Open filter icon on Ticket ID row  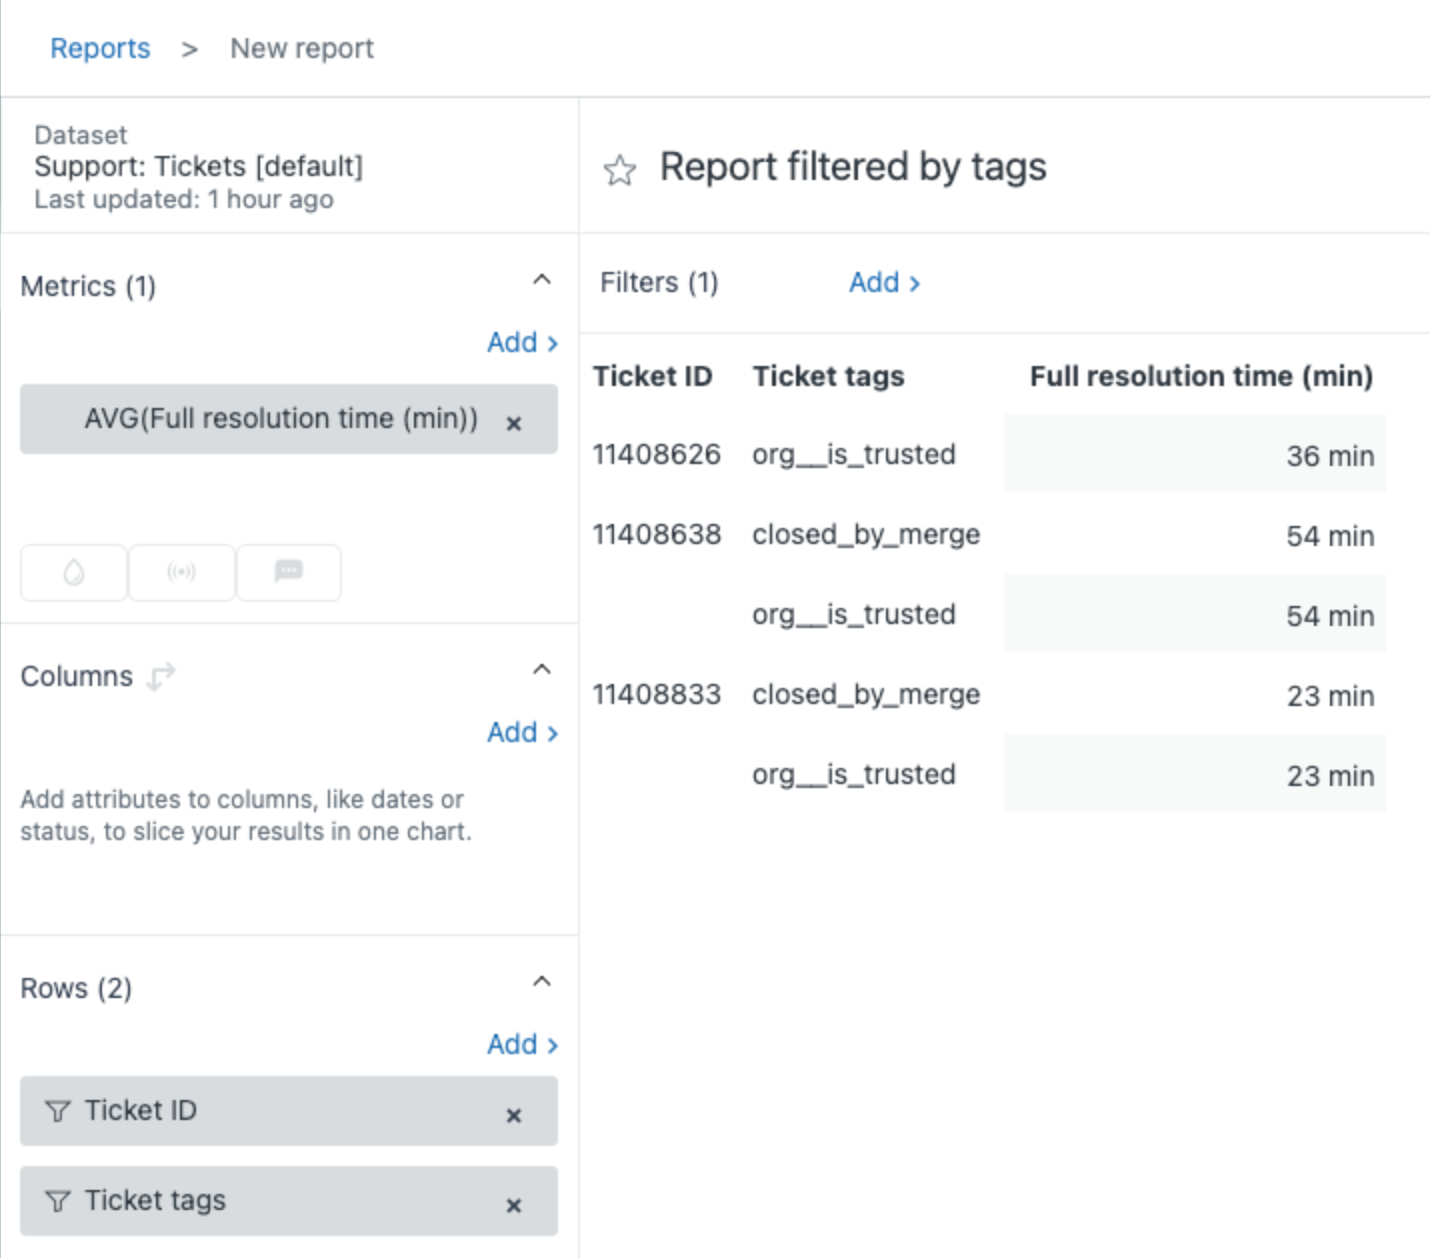click(58, 1111)
